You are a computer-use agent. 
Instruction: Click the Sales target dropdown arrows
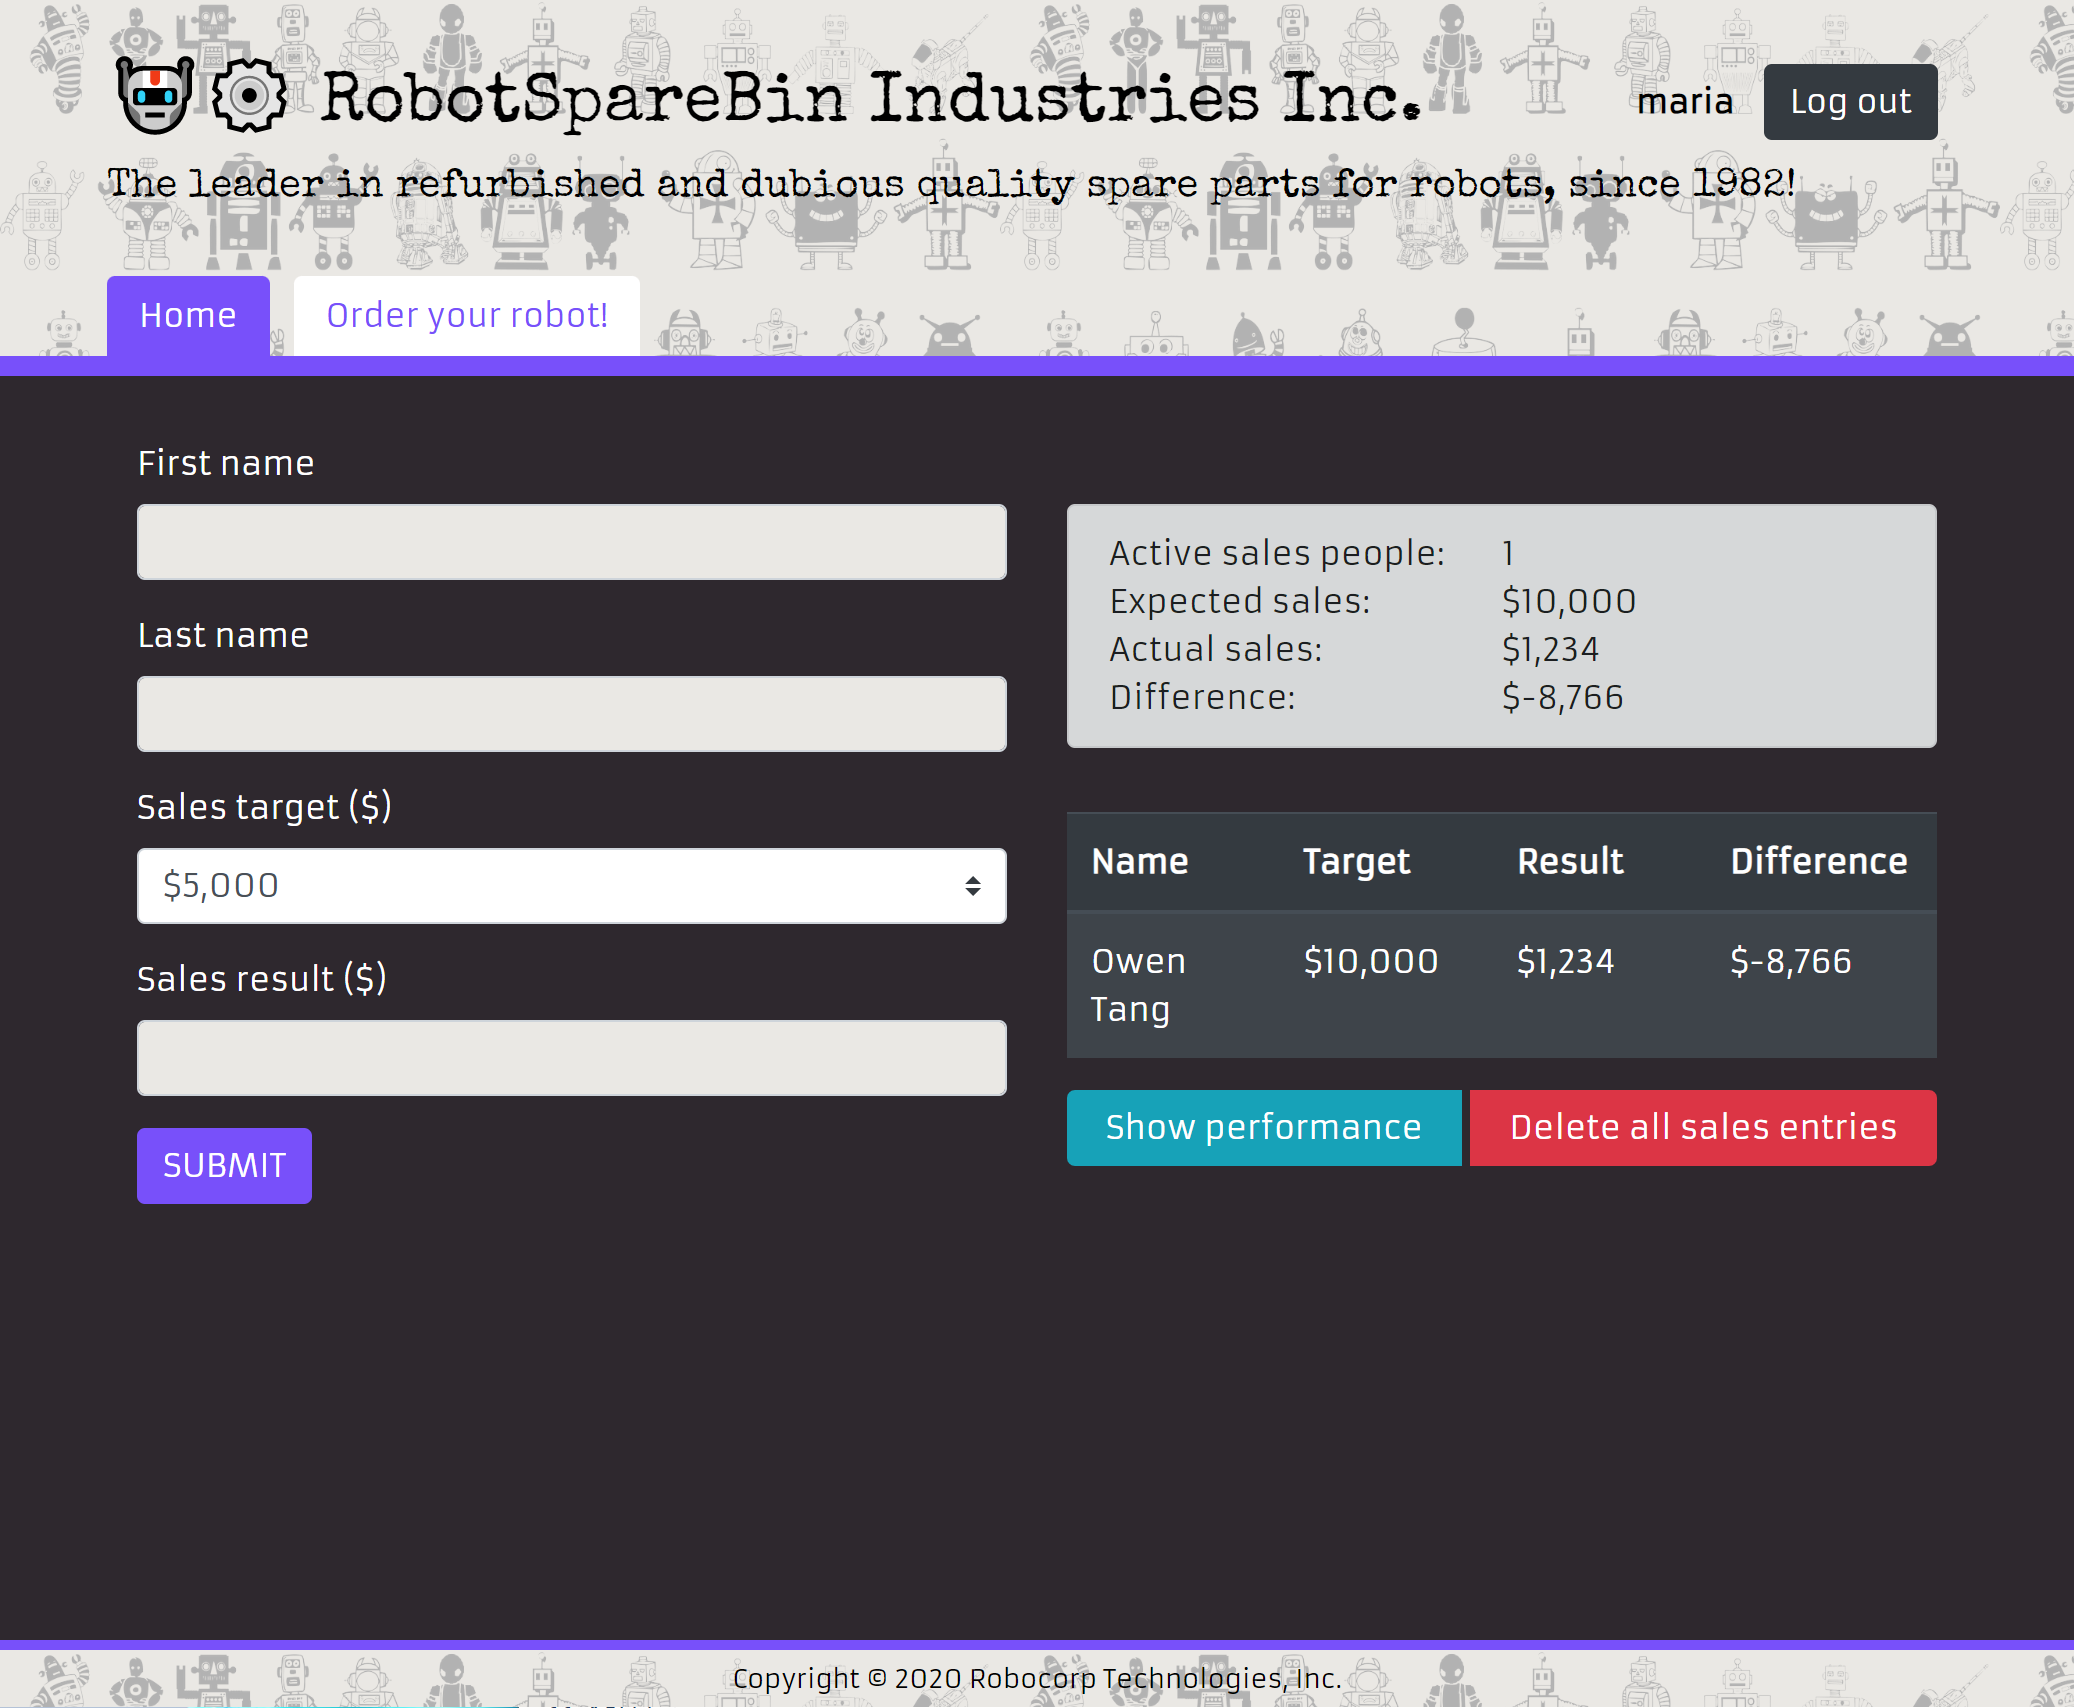(x=972, y=886)
